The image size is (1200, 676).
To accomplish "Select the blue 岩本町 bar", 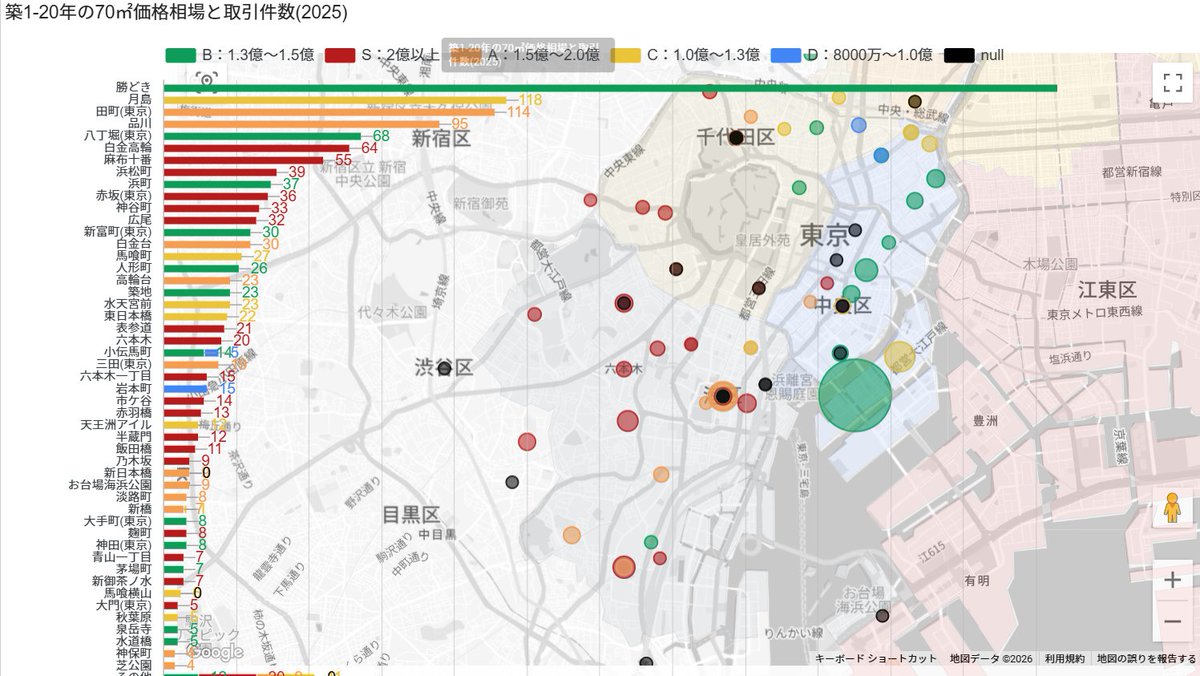I will [186, 388].
